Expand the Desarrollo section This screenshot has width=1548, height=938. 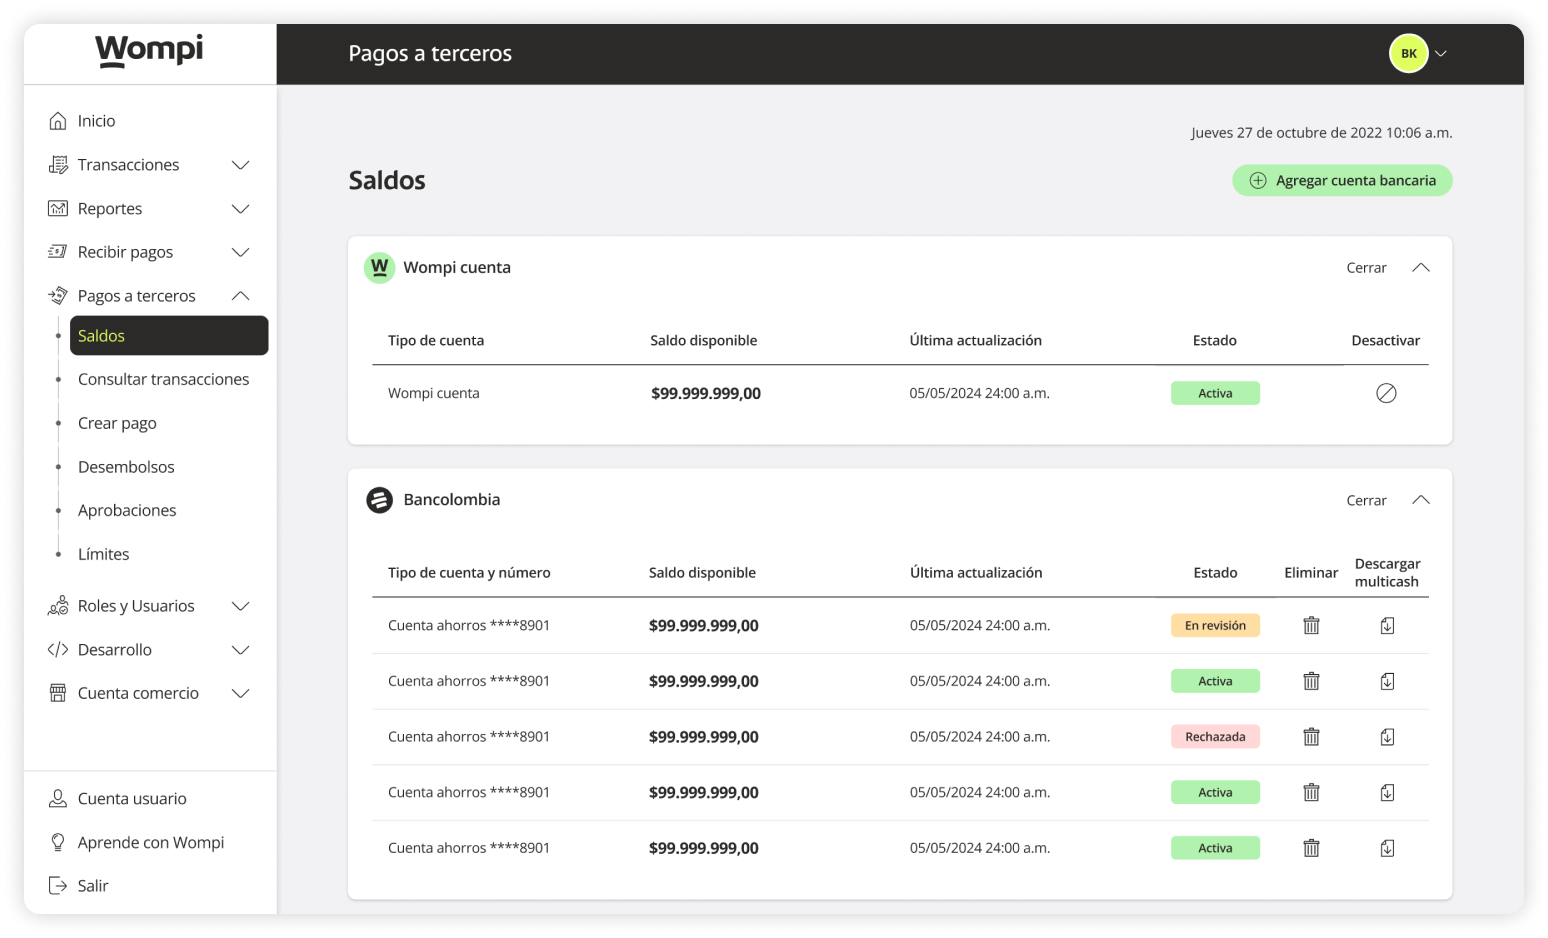point(240,649)
